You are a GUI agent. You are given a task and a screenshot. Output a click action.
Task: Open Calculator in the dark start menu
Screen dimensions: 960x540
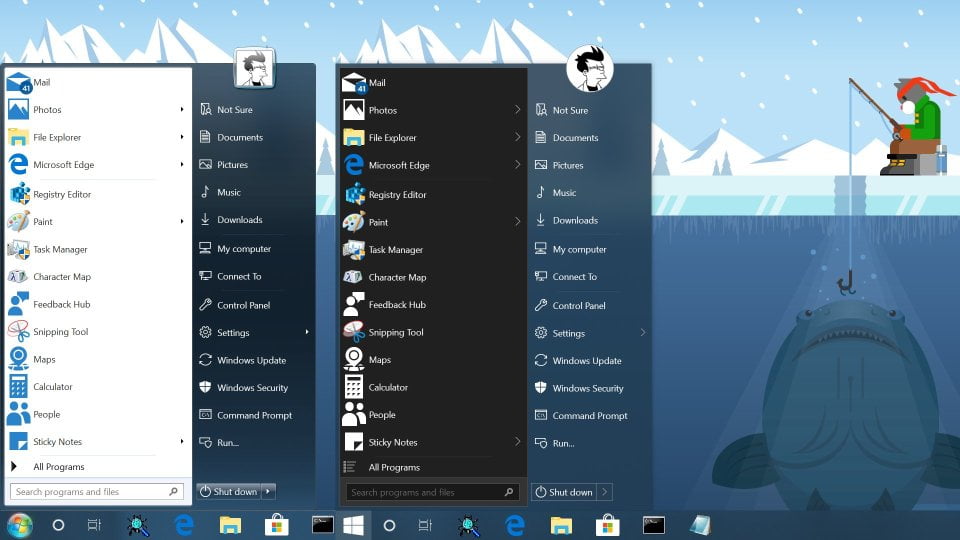click(x=388, y=387)
